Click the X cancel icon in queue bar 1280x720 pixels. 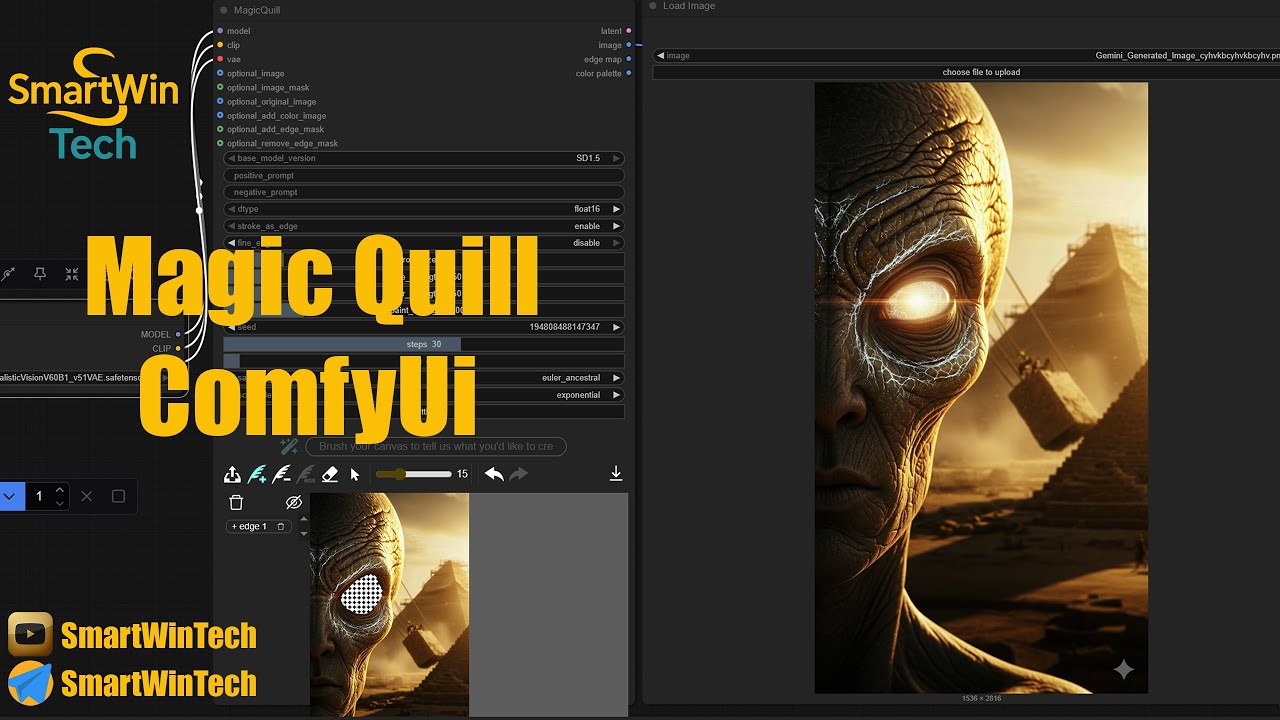pyautogui.click(x=86, y=496)
